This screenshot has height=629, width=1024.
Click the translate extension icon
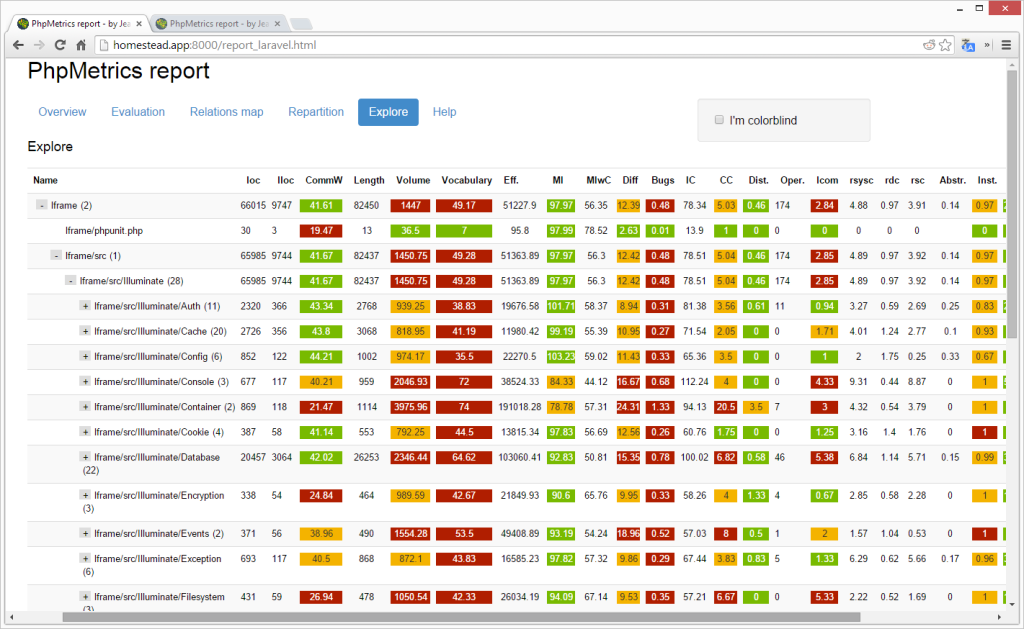point(968,45)
